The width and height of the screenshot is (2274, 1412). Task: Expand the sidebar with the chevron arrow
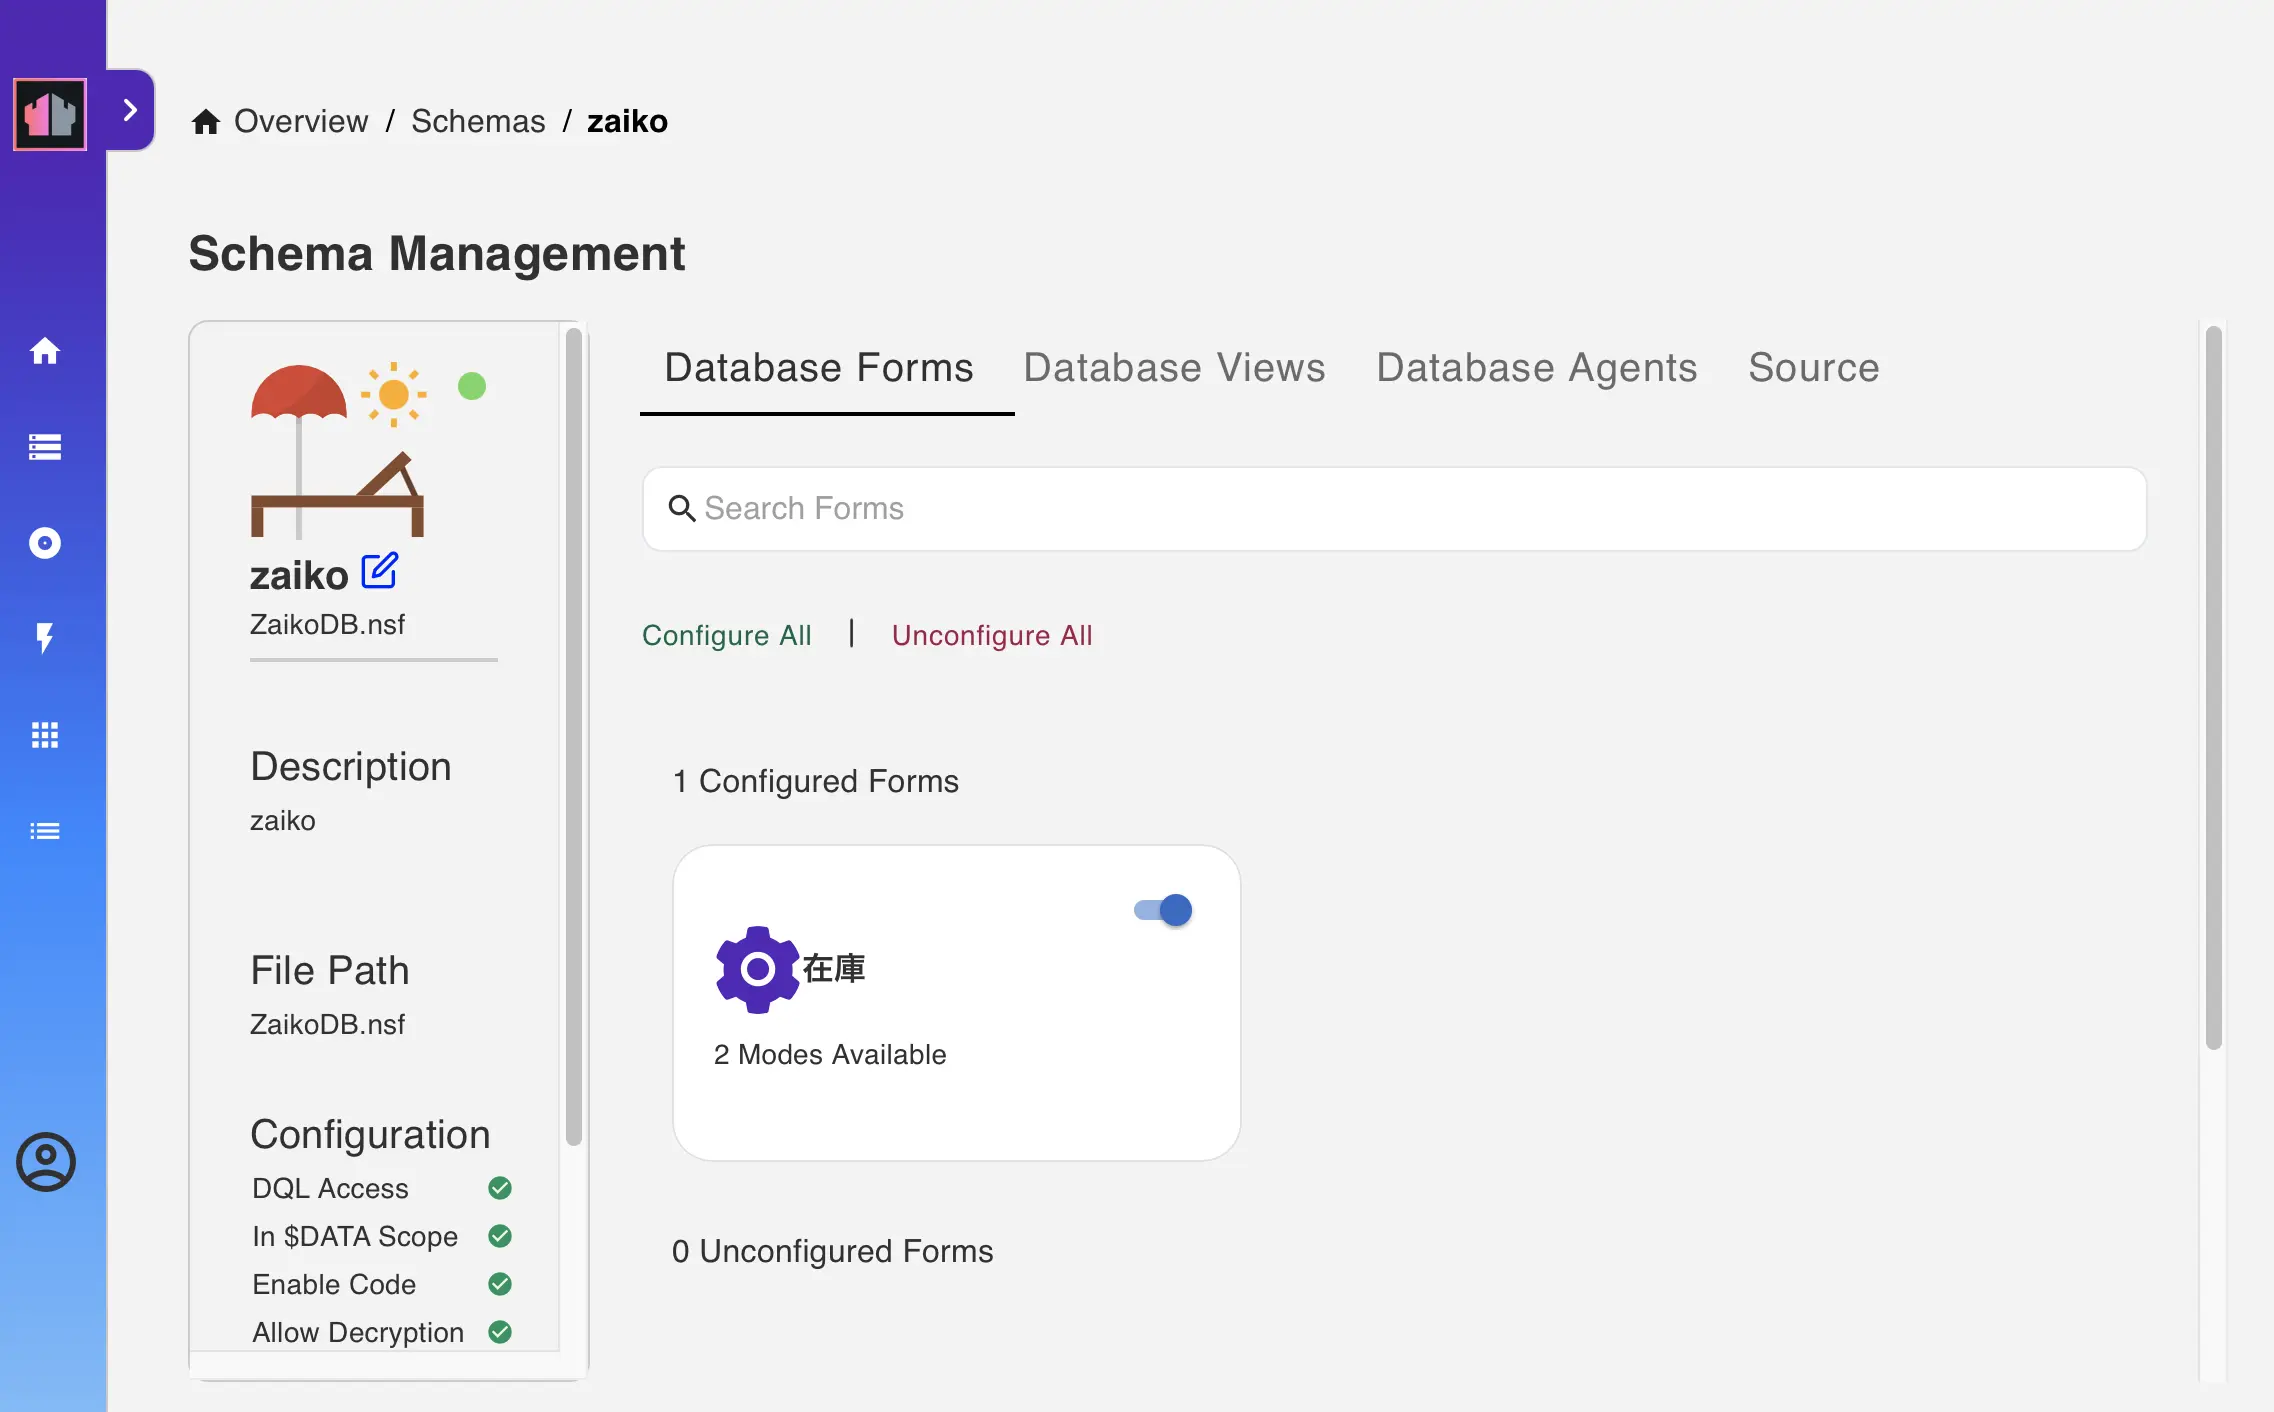pyautogui.click(x=130, y=110)
